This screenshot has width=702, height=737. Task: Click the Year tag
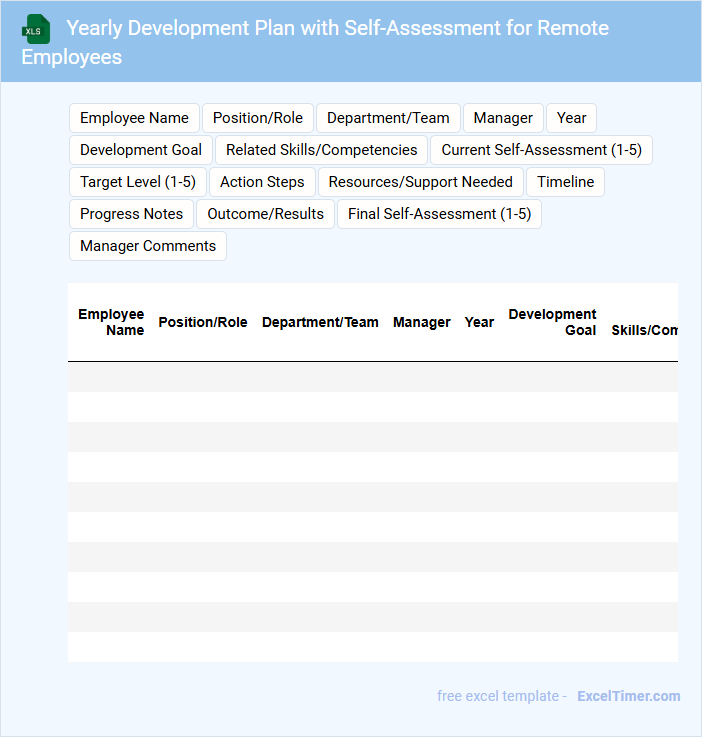(571, 118)
